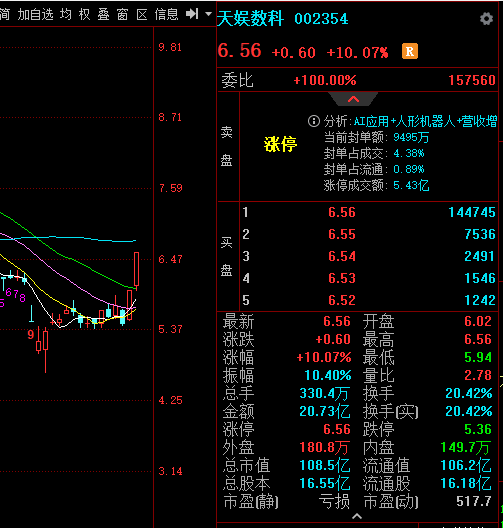
Task: Collapse the sell panel with red chevron
Action: click(x=353, y=99)
